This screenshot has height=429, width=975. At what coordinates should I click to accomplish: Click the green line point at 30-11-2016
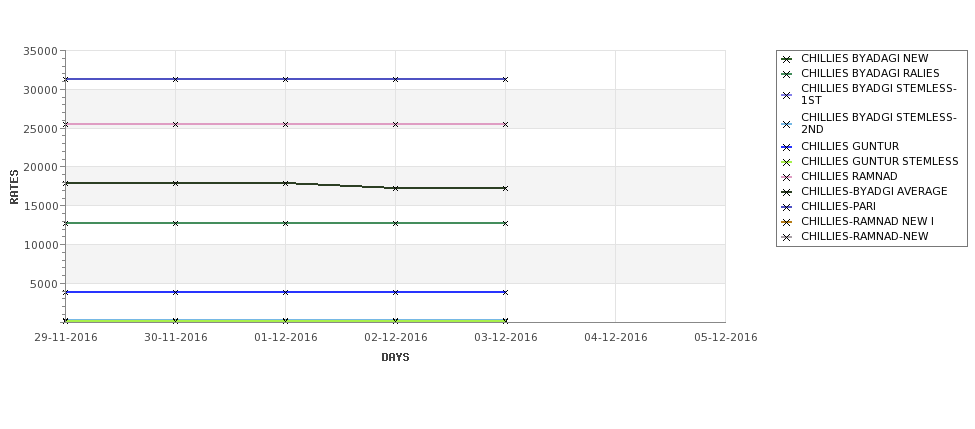click(x=175, y=223)
